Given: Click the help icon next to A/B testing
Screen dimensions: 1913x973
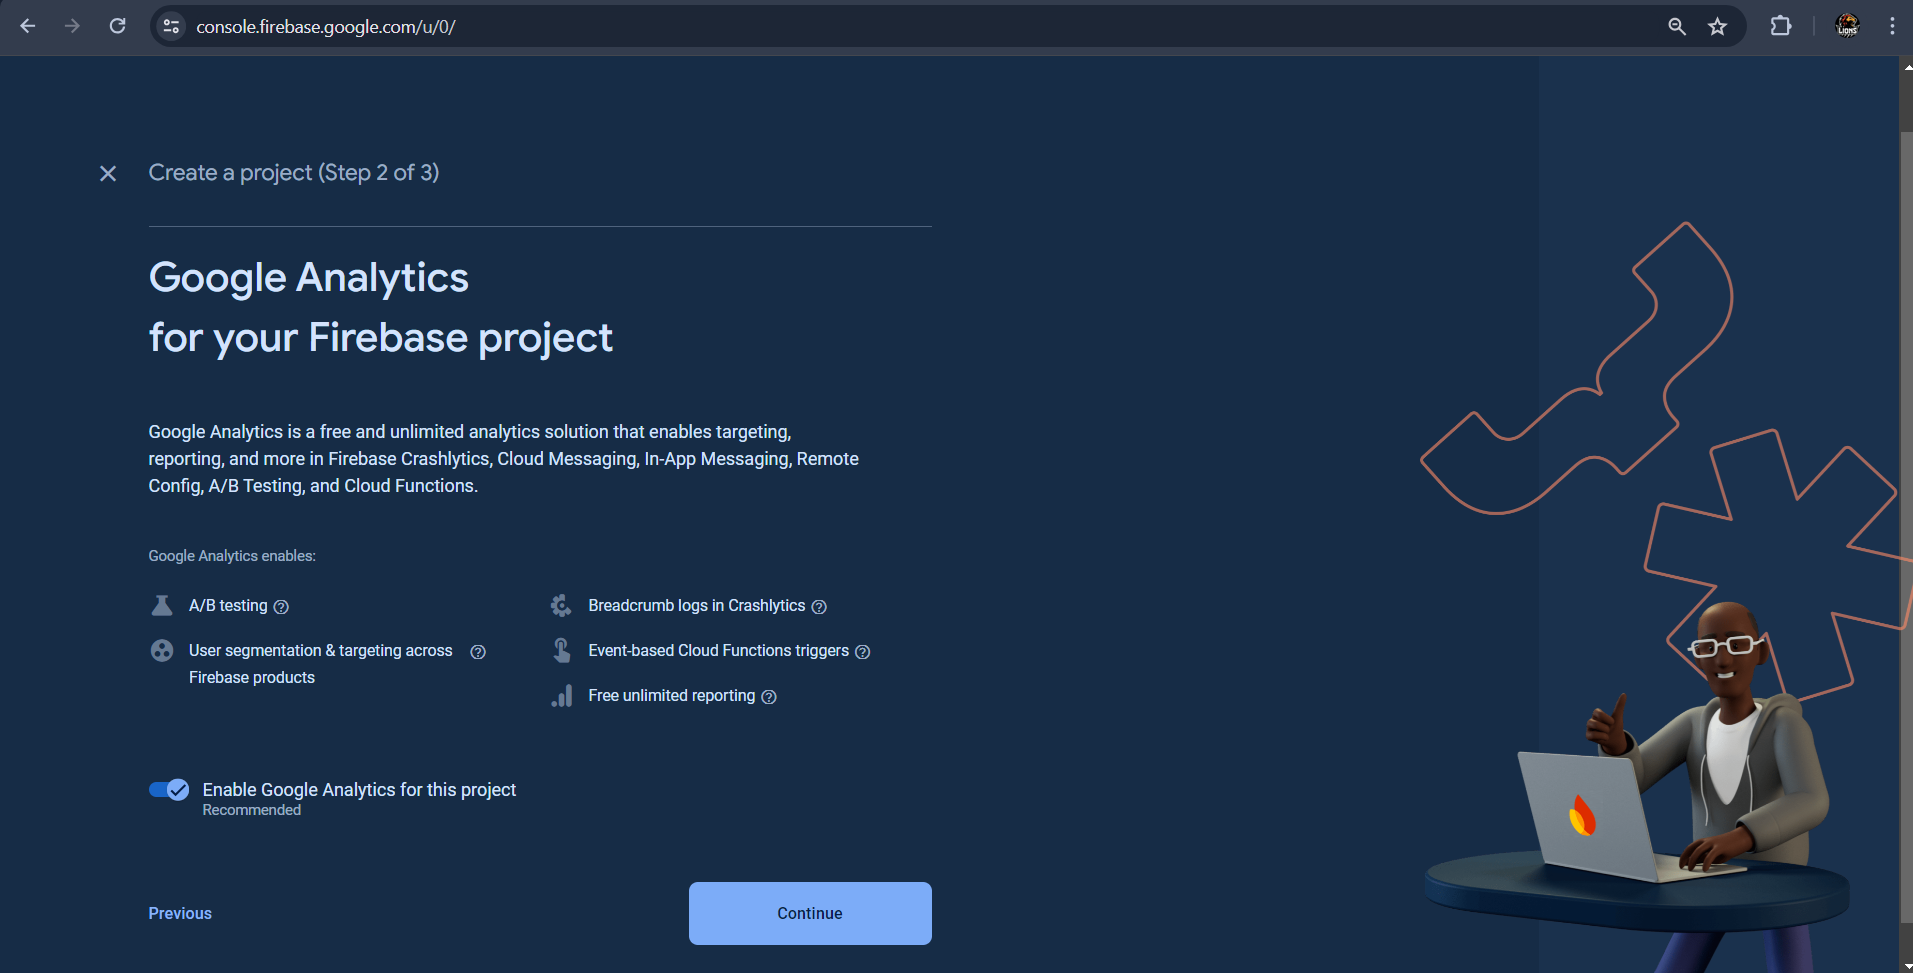Looking at the screenshot, I should pos(281,607).
